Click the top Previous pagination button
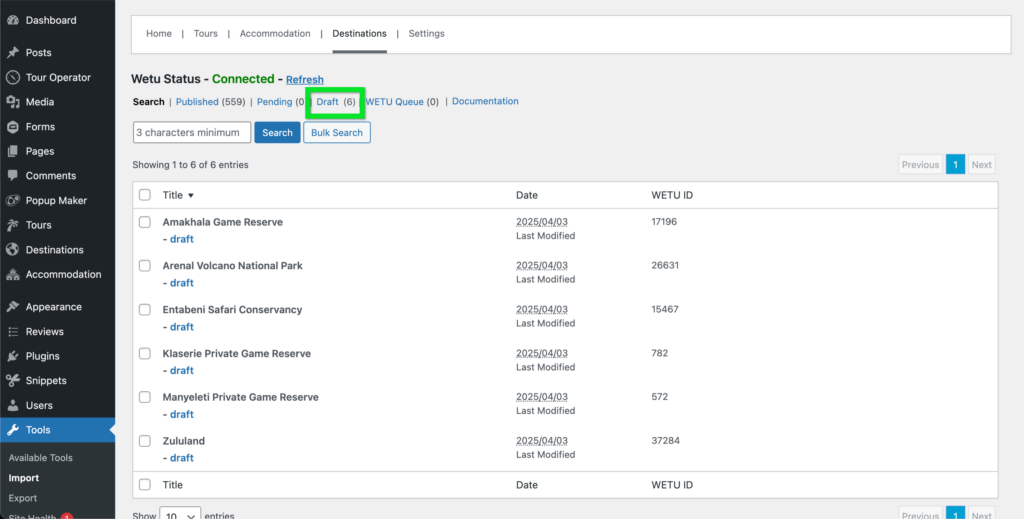 point(920,165)
